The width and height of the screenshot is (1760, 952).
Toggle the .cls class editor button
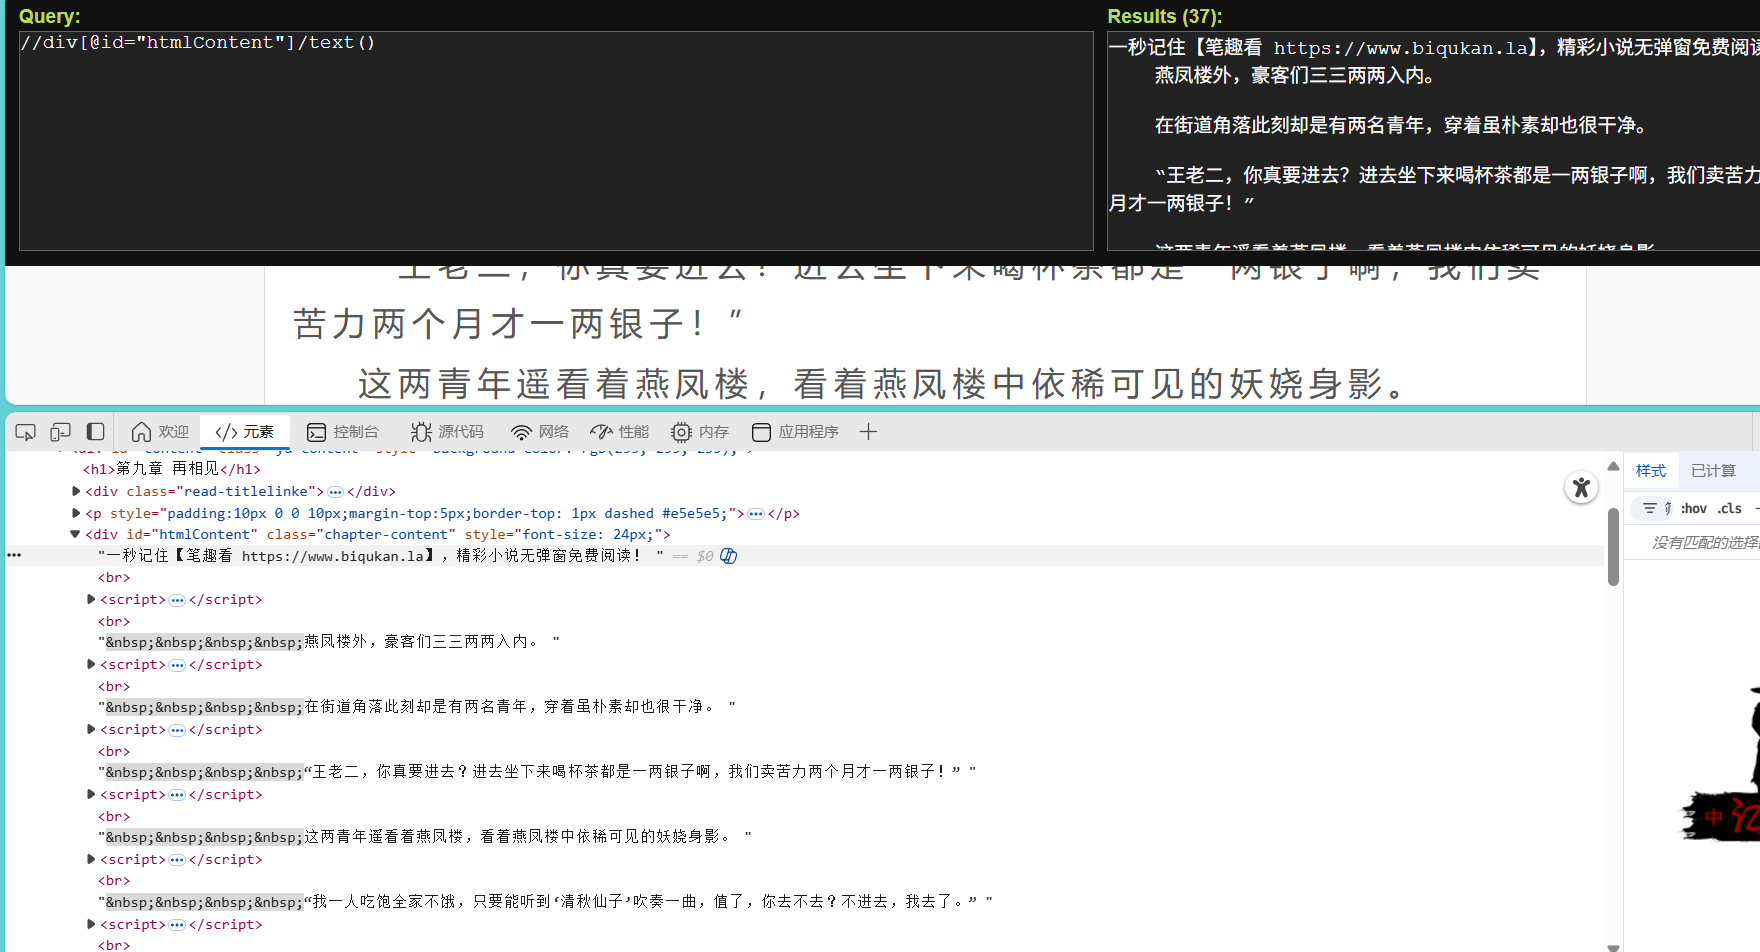(1730, 509)
